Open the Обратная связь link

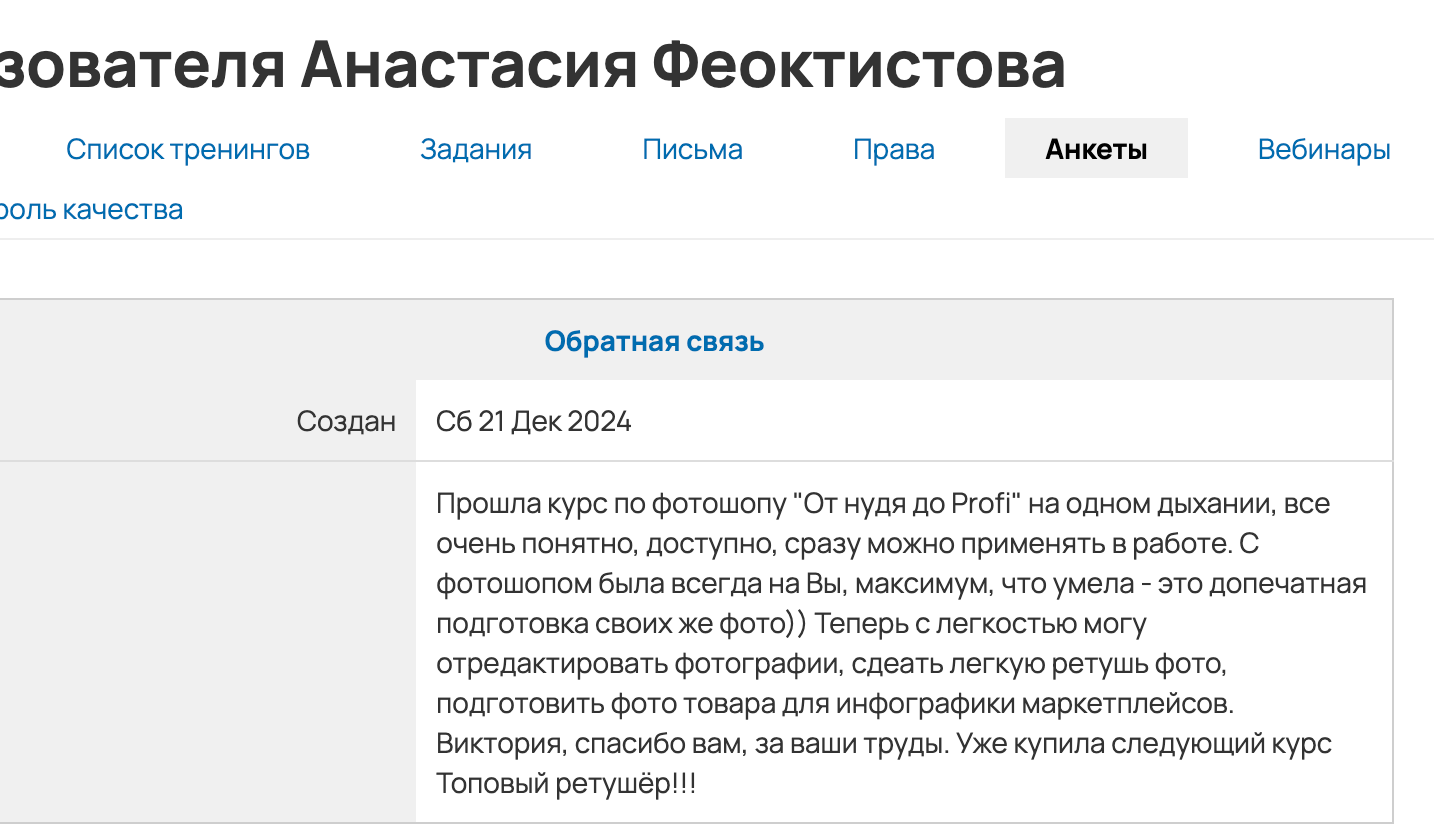click(654, 342)
